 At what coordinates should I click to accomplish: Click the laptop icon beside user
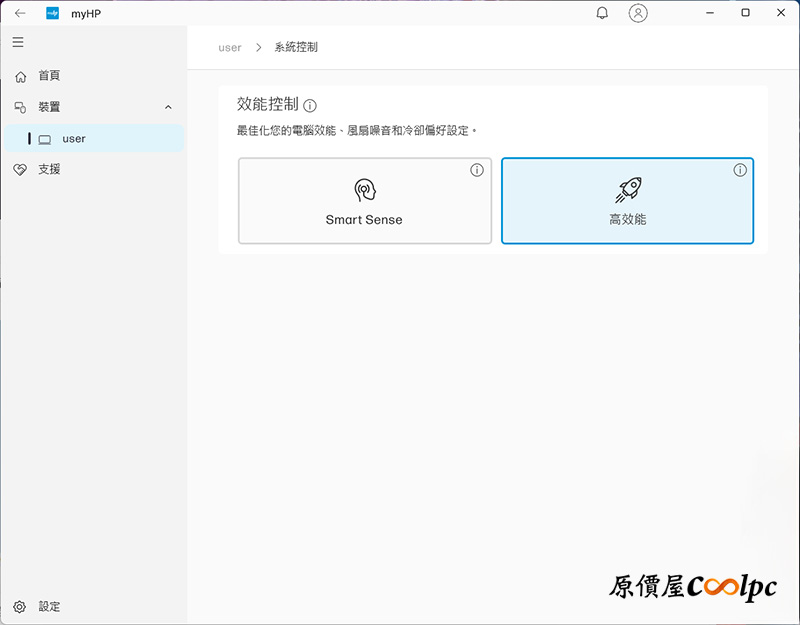[x=45, y=139]
